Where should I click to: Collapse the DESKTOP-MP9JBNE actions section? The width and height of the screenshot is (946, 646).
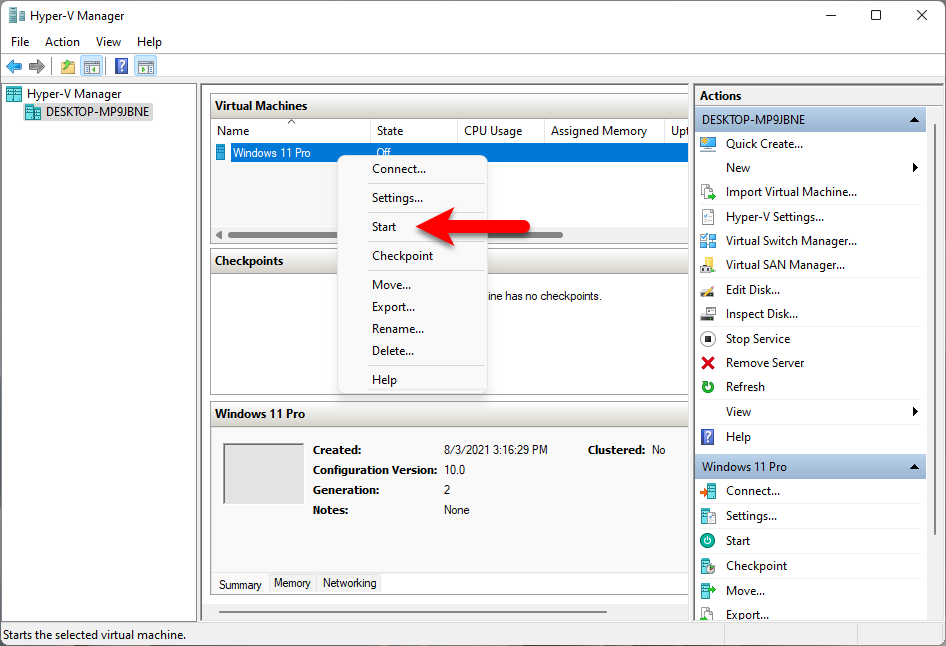coord(914,119)
